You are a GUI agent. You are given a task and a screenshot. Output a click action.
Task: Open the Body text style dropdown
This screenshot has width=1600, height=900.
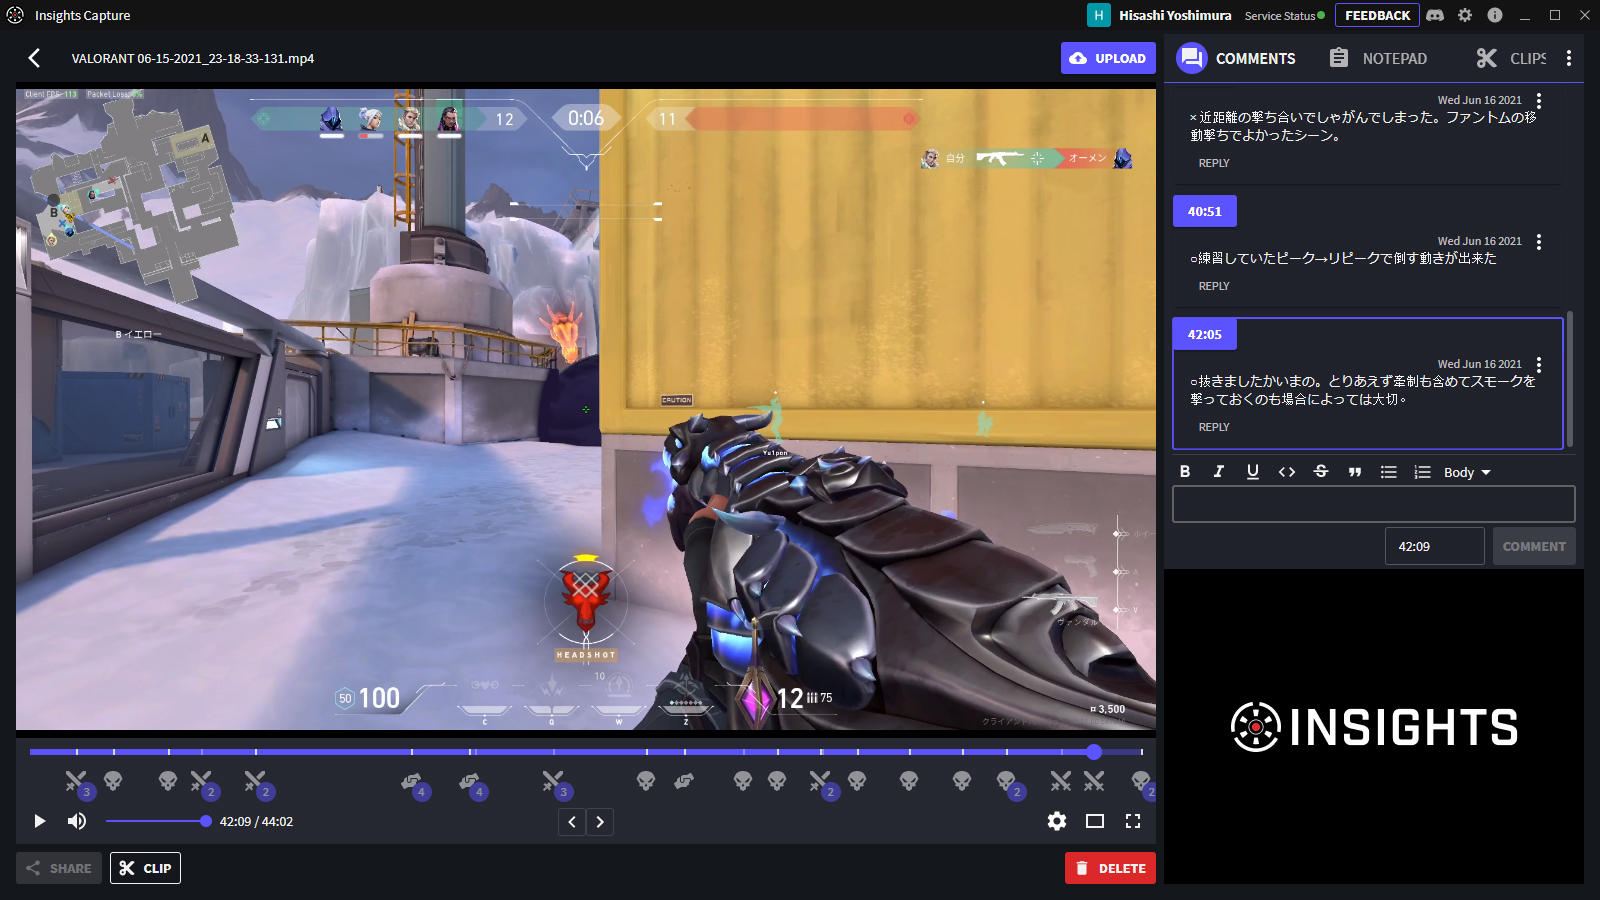coord(1467,472)
